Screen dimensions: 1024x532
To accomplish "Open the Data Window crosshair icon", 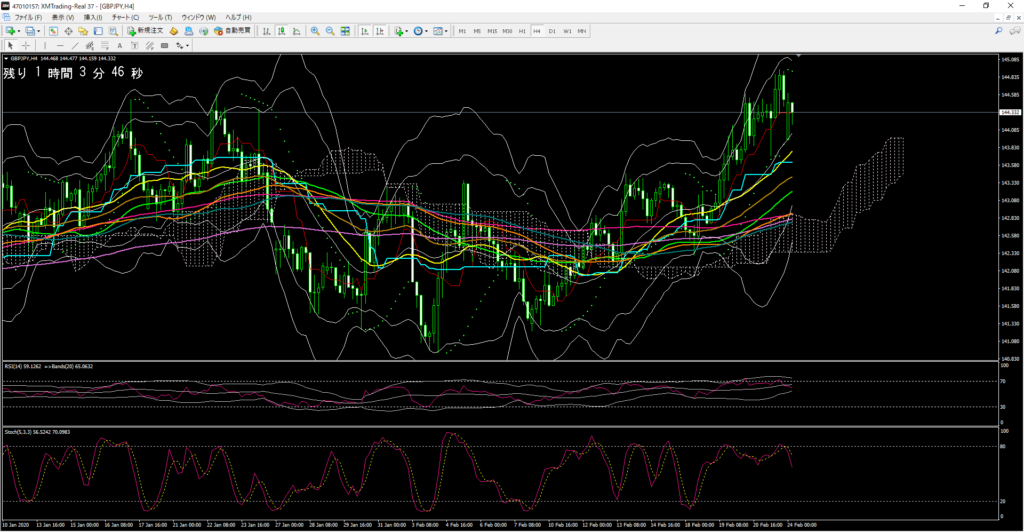I will coord(68,31).
